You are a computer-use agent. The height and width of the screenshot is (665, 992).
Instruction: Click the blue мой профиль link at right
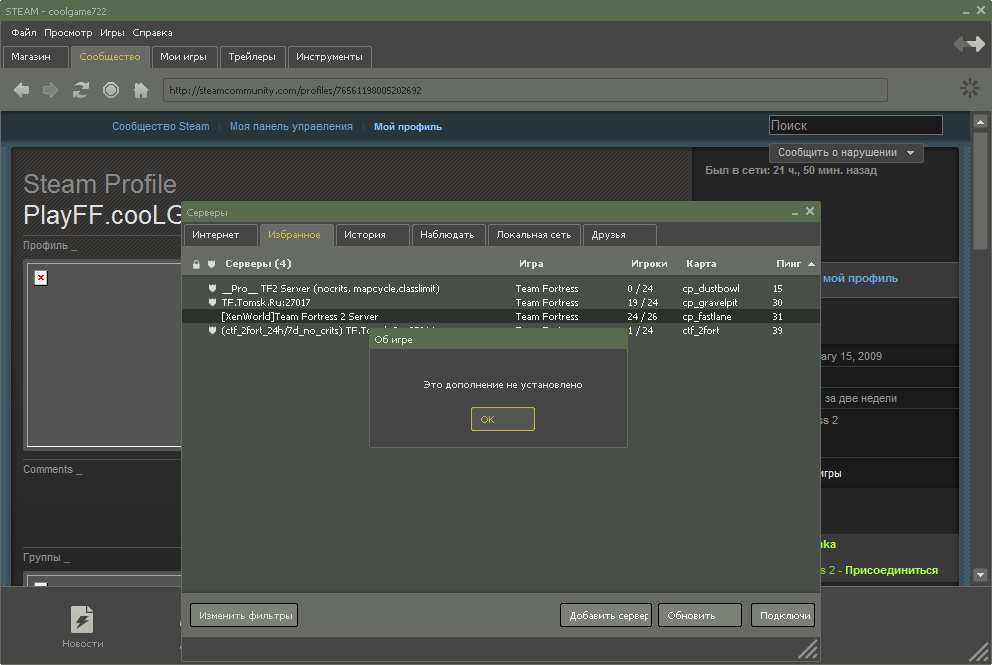(860, 278)
